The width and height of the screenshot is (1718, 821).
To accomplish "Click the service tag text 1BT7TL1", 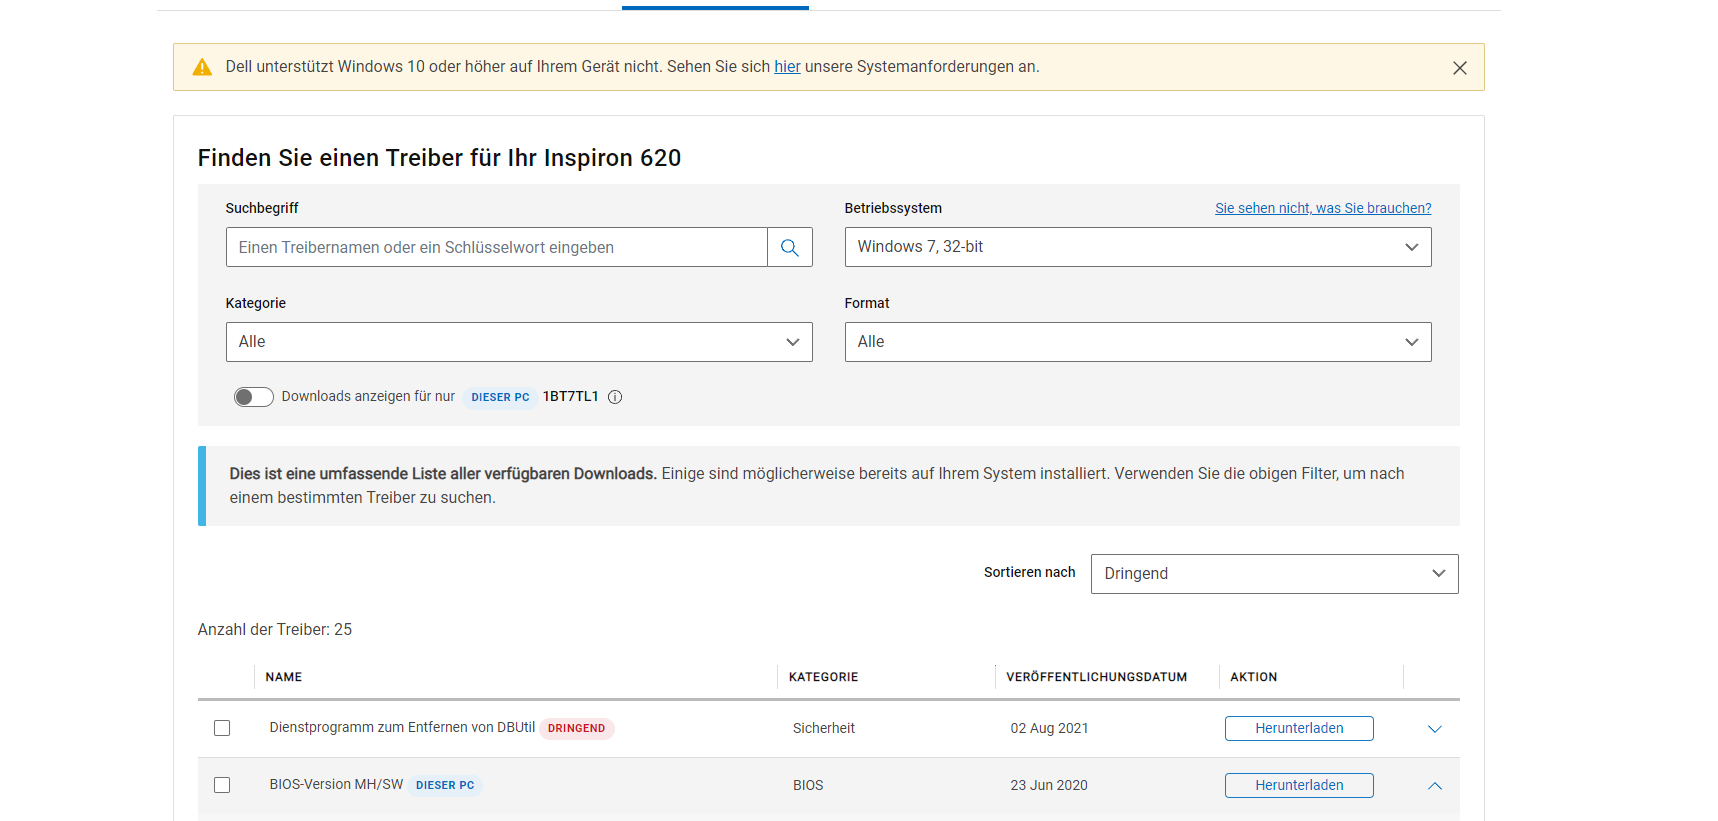I will 570,396.
